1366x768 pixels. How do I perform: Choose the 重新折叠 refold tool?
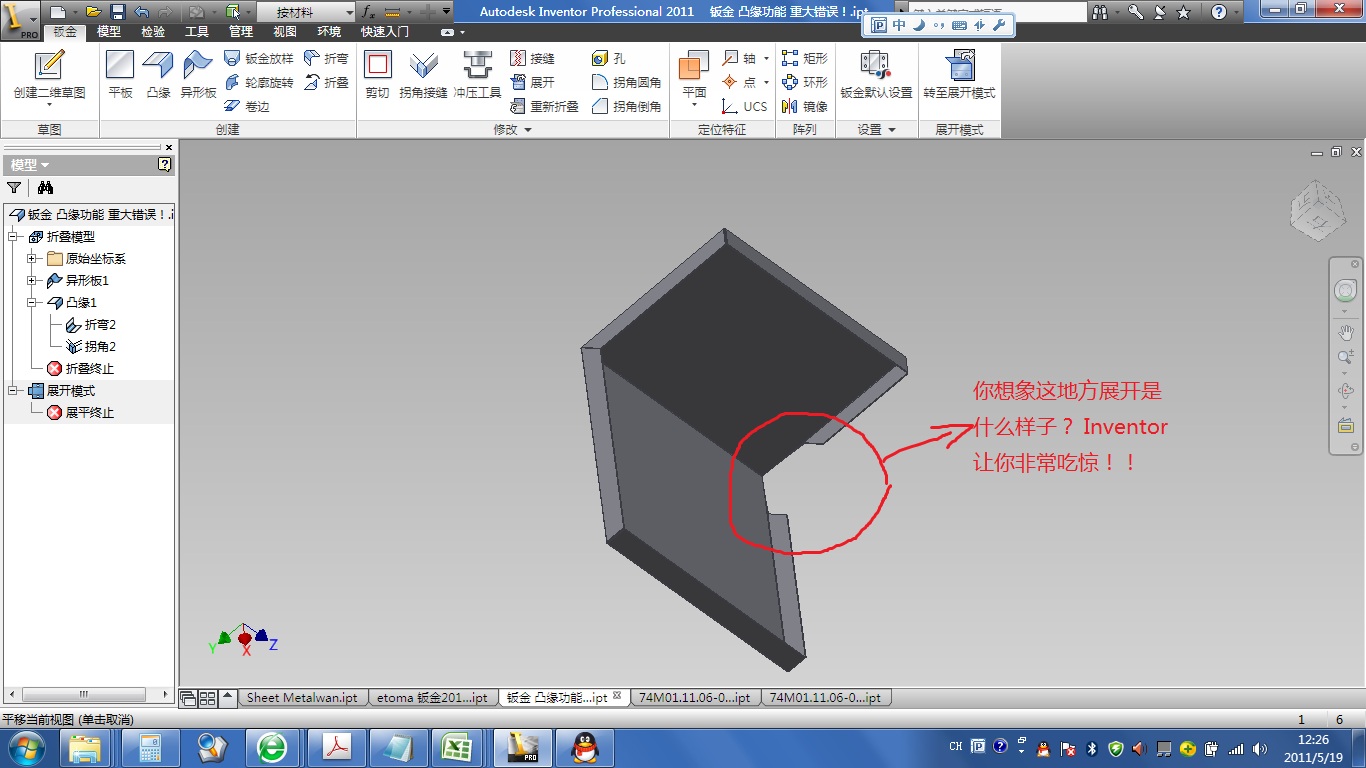544,106
